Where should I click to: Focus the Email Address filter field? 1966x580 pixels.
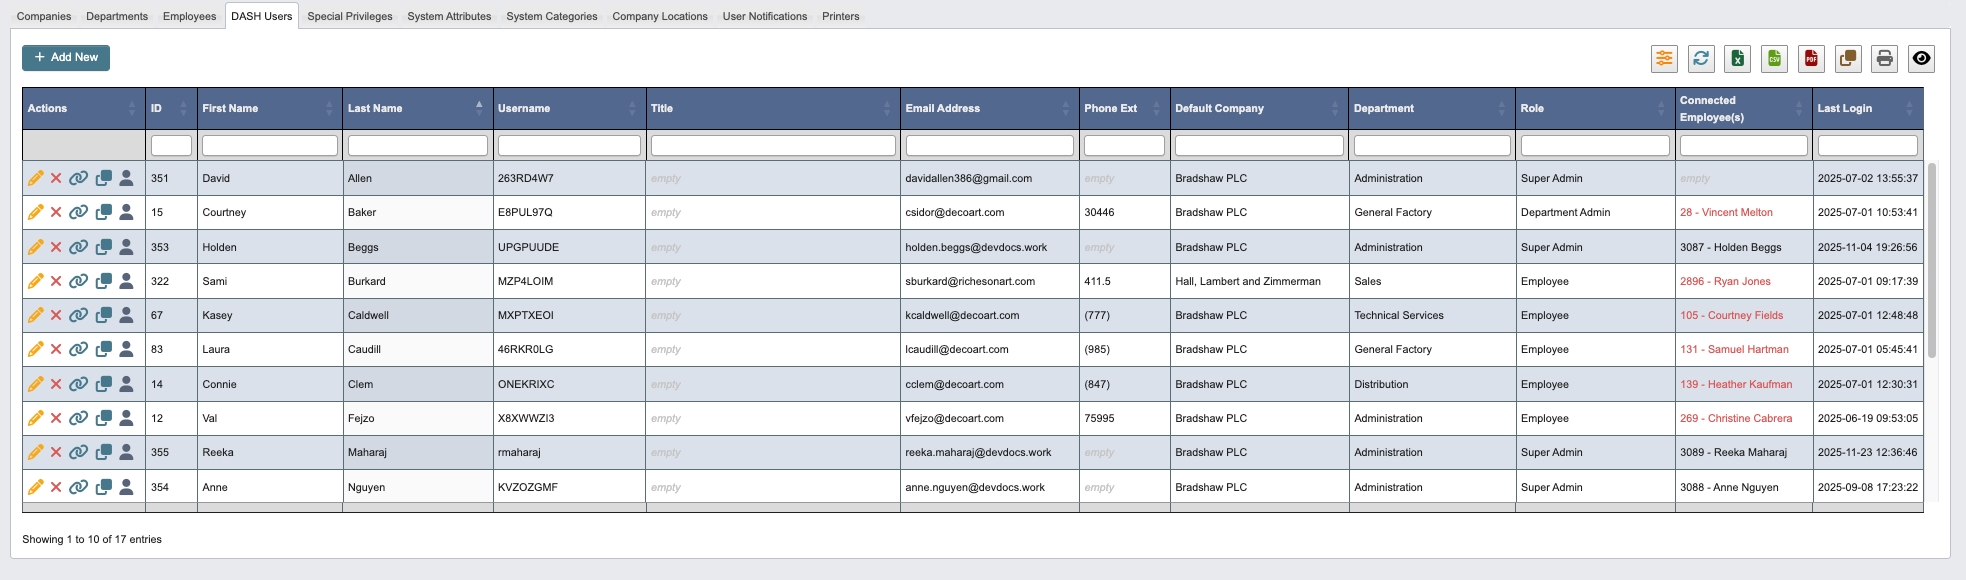[989, 146]
